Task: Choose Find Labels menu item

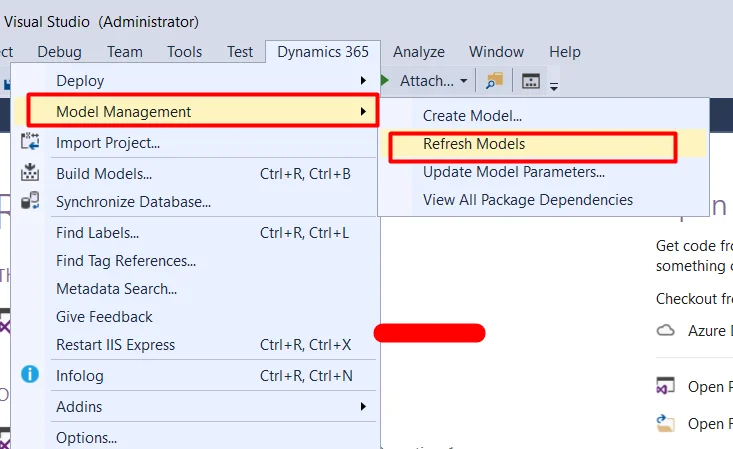Action: (97, 233)
